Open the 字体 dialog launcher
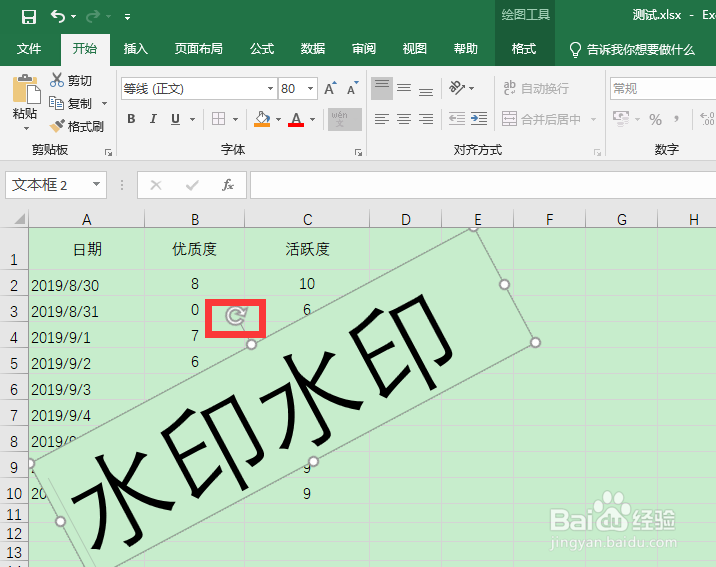 pyautogui.click(x=358, y=152)
